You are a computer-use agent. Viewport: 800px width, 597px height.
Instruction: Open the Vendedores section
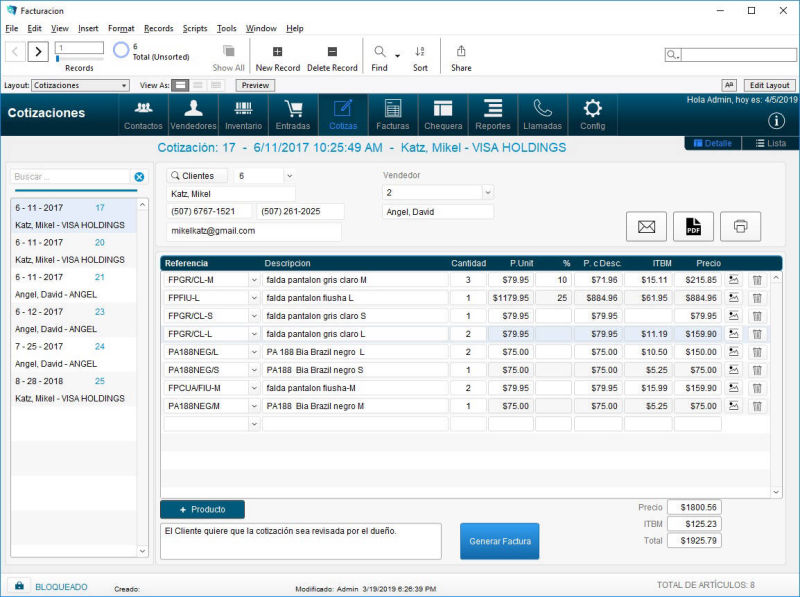click(x=193, y=115)
